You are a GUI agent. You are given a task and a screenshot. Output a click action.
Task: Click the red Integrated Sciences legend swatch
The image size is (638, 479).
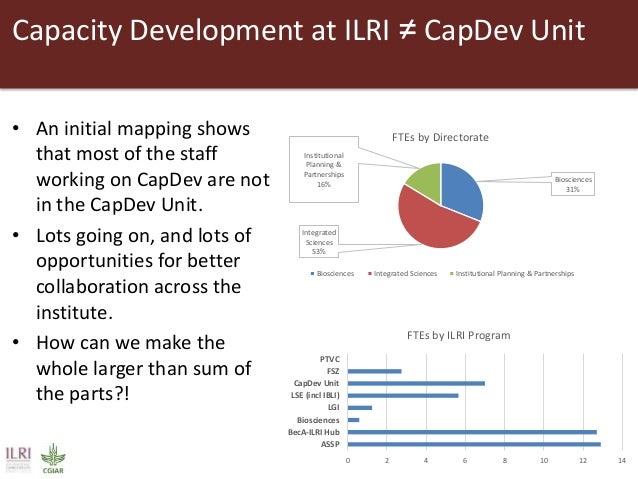pyautogui.click(x=370, y=273)
